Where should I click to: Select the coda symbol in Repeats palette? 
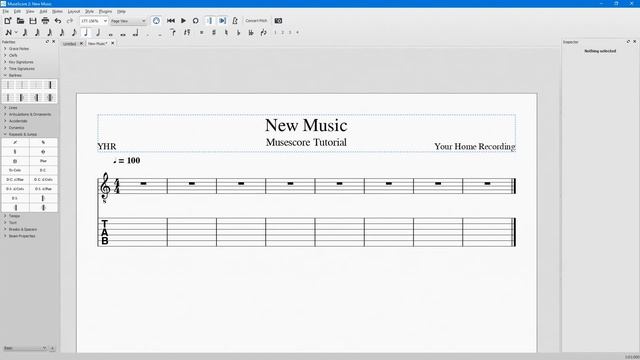coord(43,151)
